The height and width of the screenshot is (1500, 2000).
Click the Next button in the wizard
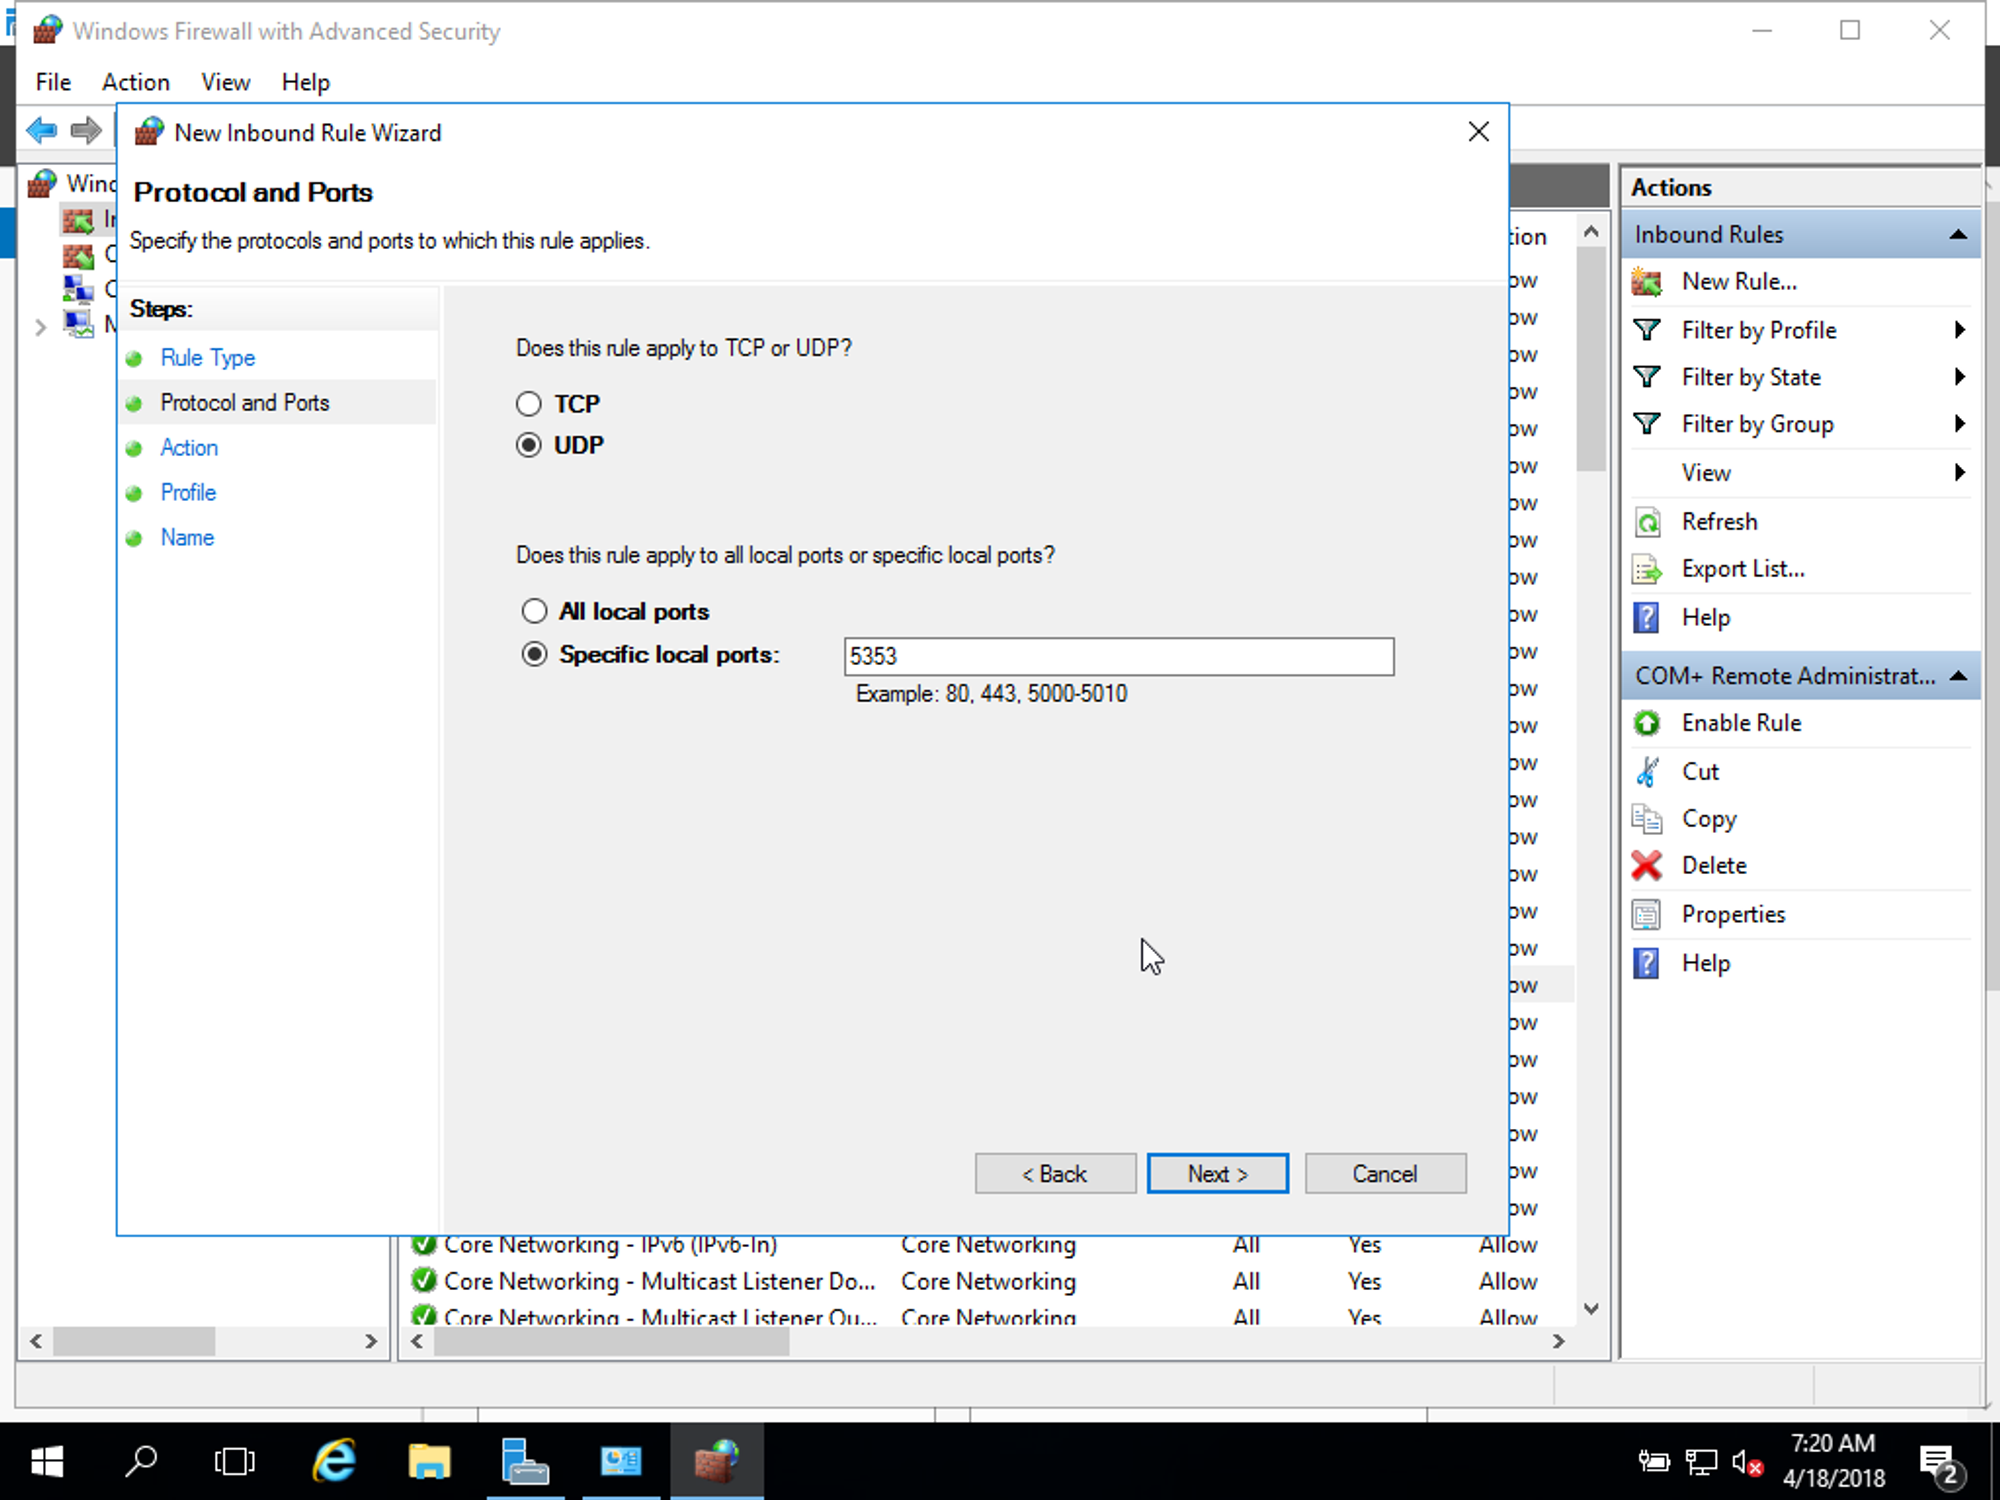pos(1217,1173)
